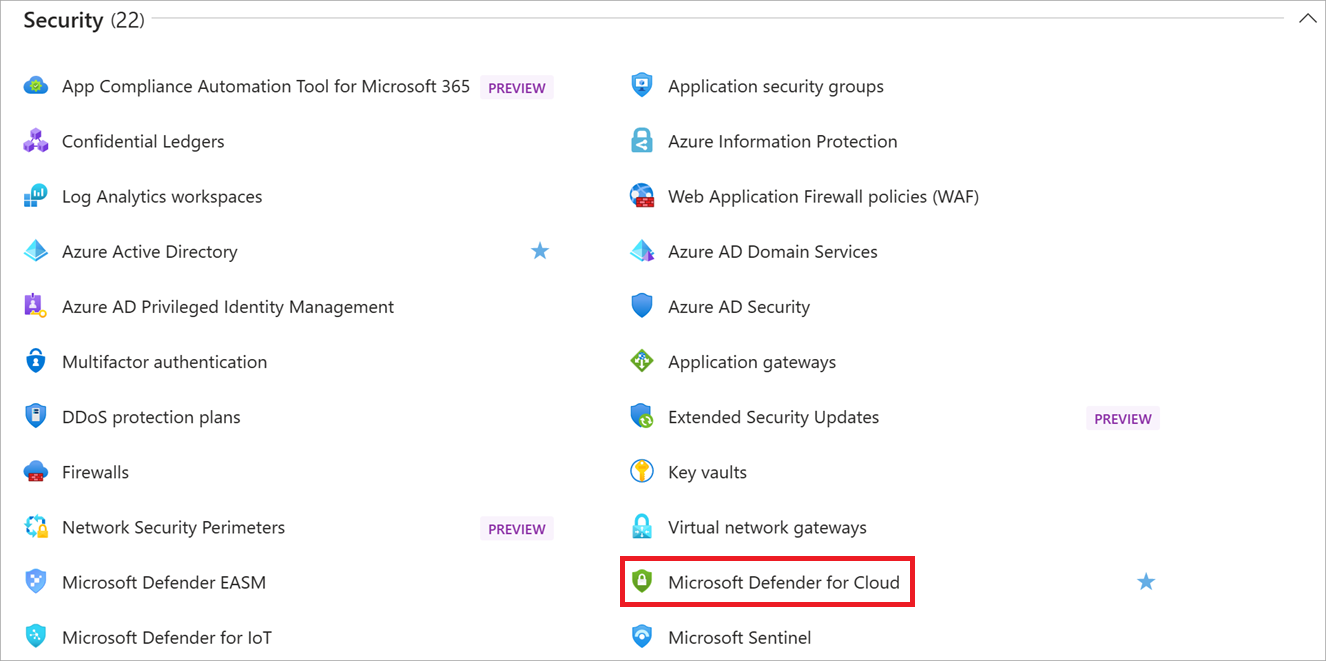Image resolution: width=1326 pixels, height=661 pixels.
Task: Open the Confidential Ledgers service
Action: (143, 141)
